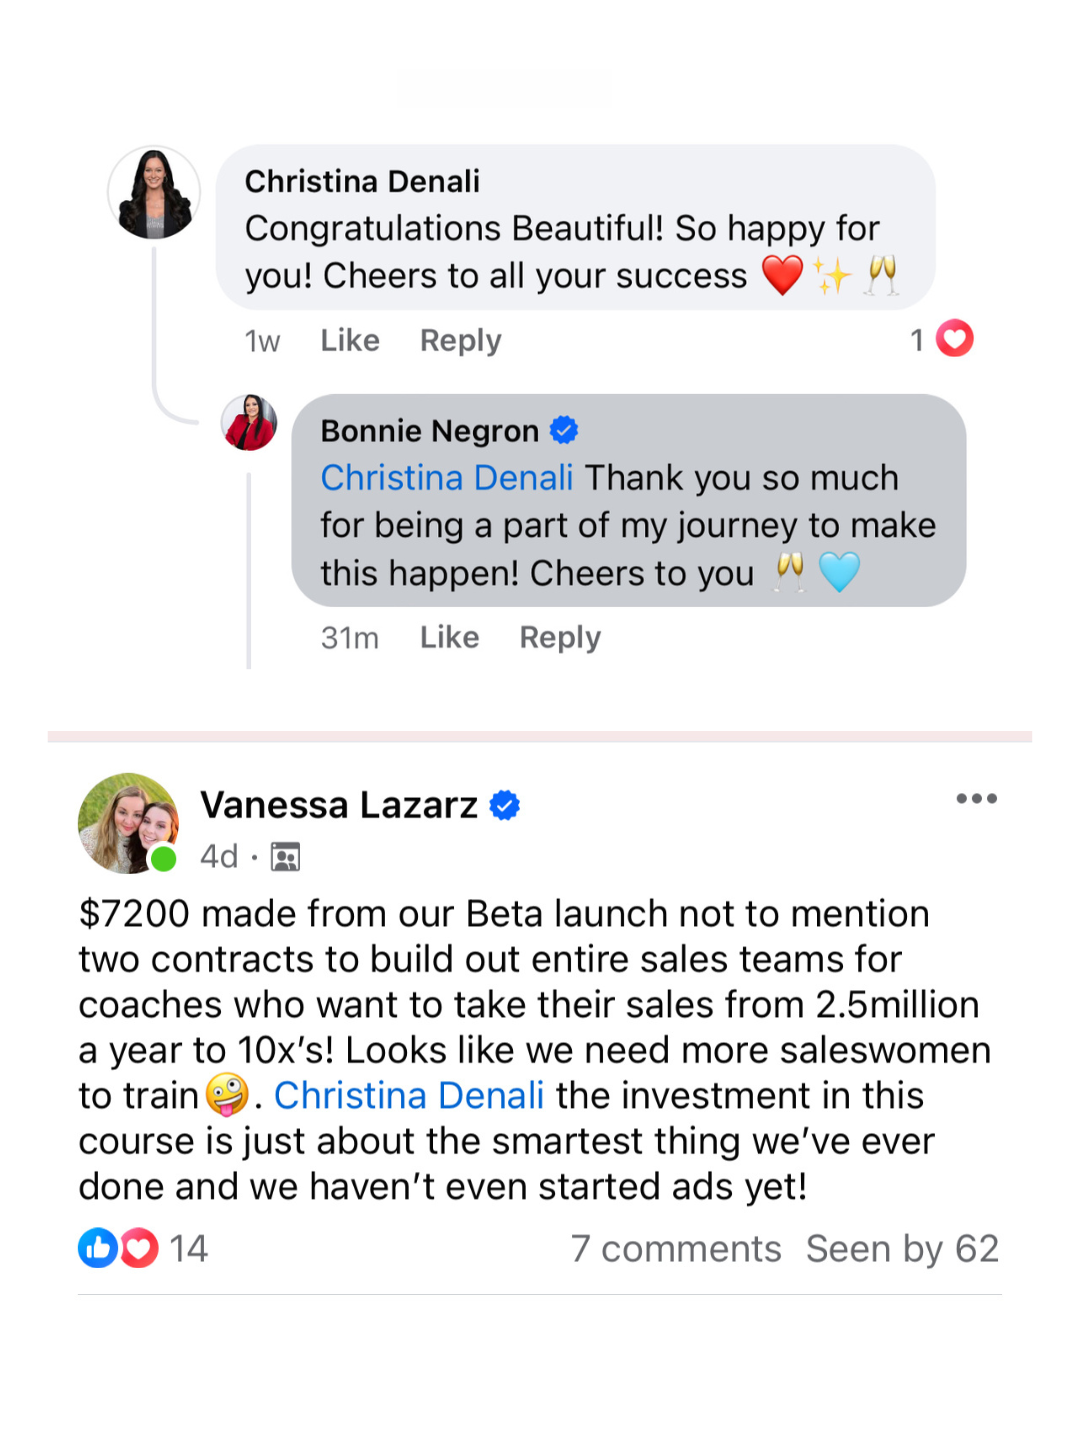Open Vanessa Lazarz's profile name link
This screenshot has height=1440, width=1080.
tap(339, 805)
